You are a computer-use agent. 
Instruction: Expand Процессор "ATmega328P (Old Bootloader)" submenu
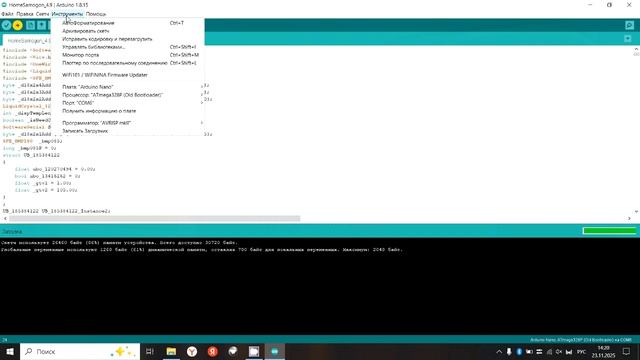click(127, 95)
